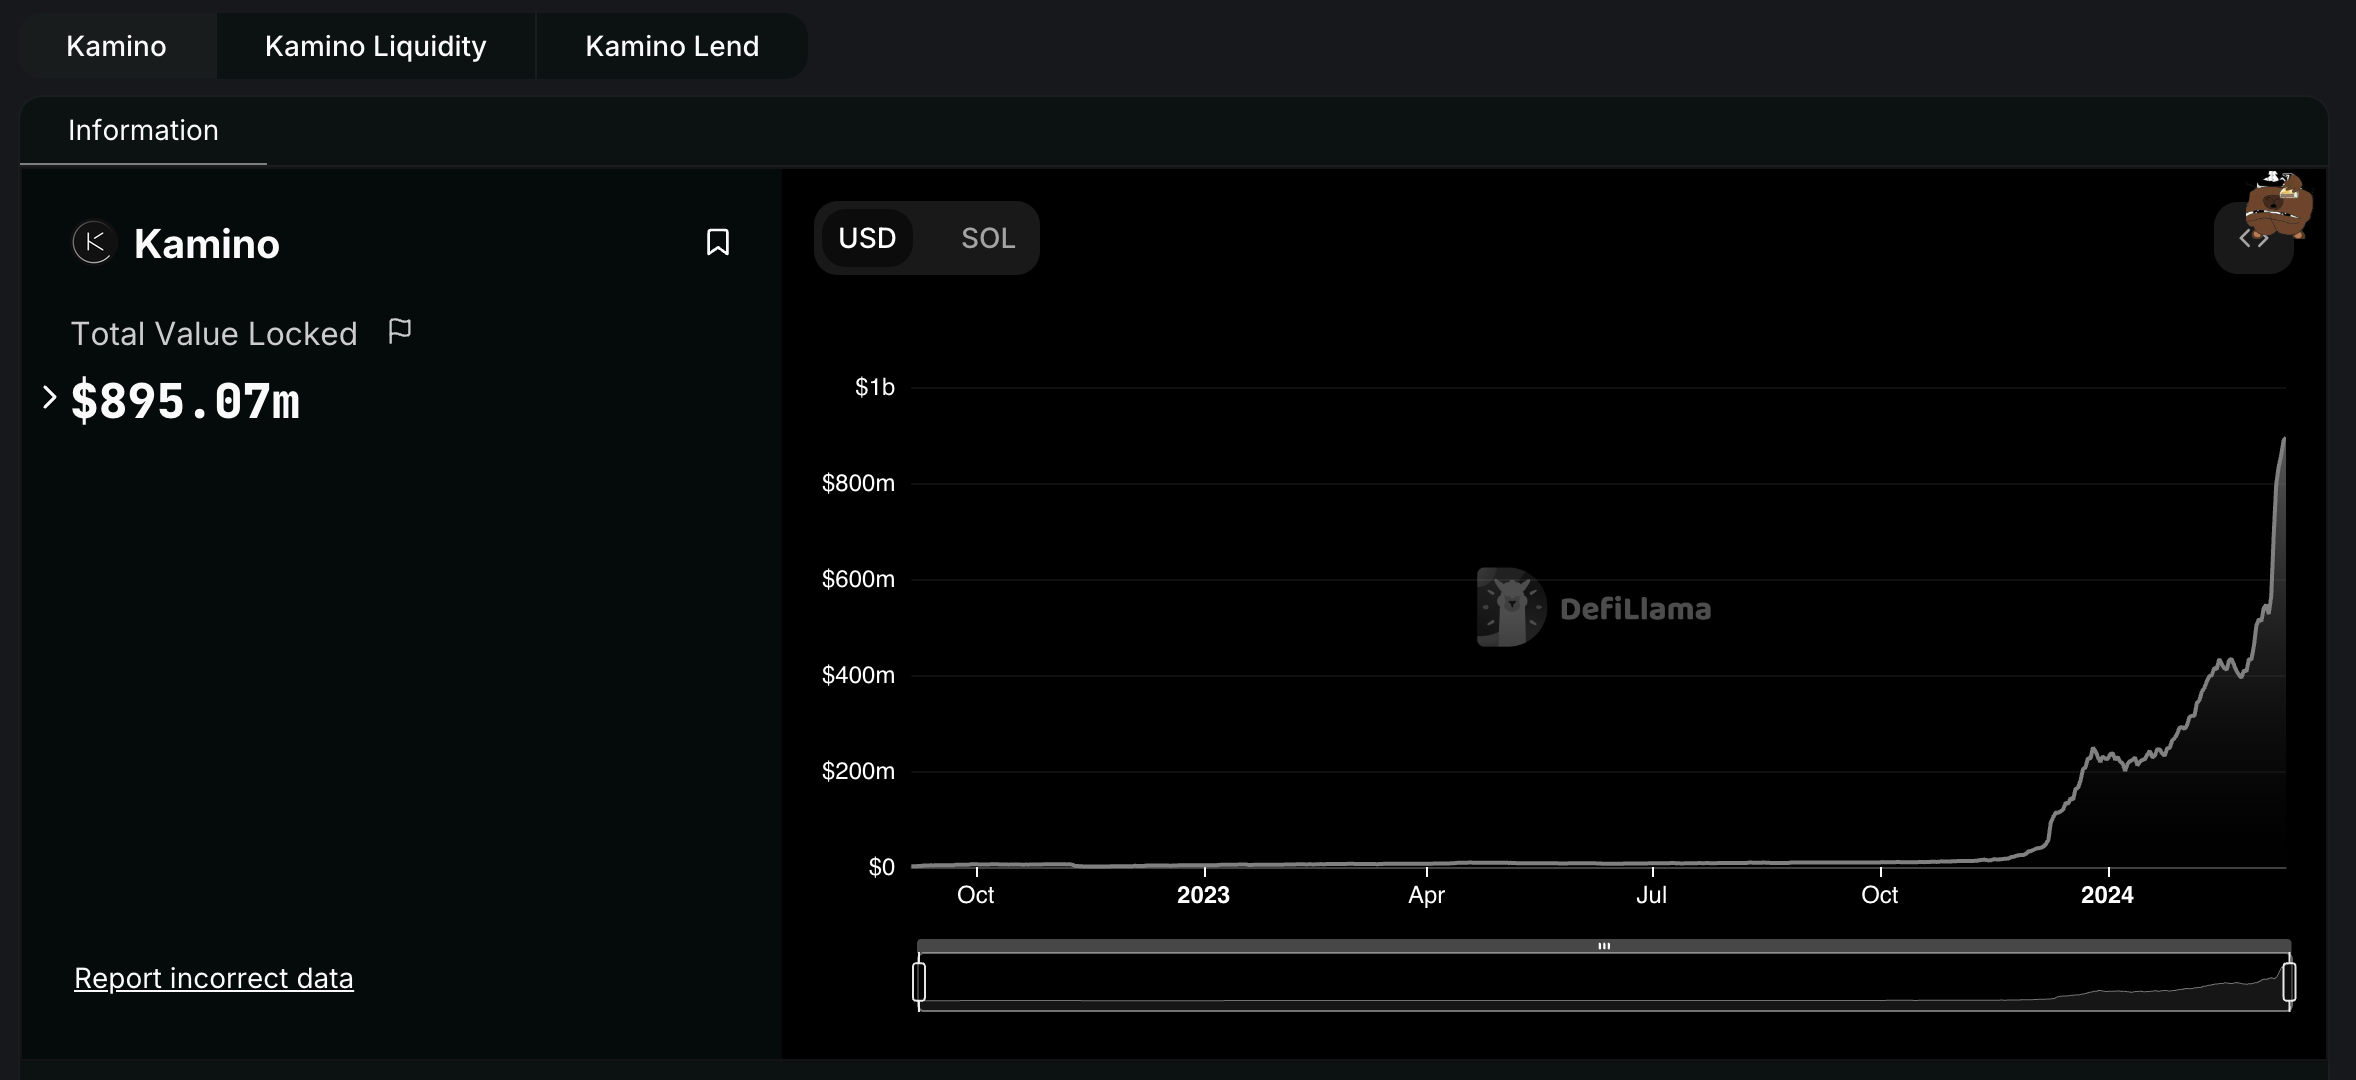
Task: Click the flag icon beside Total Value Locked
Action: (x=399, y=331)
